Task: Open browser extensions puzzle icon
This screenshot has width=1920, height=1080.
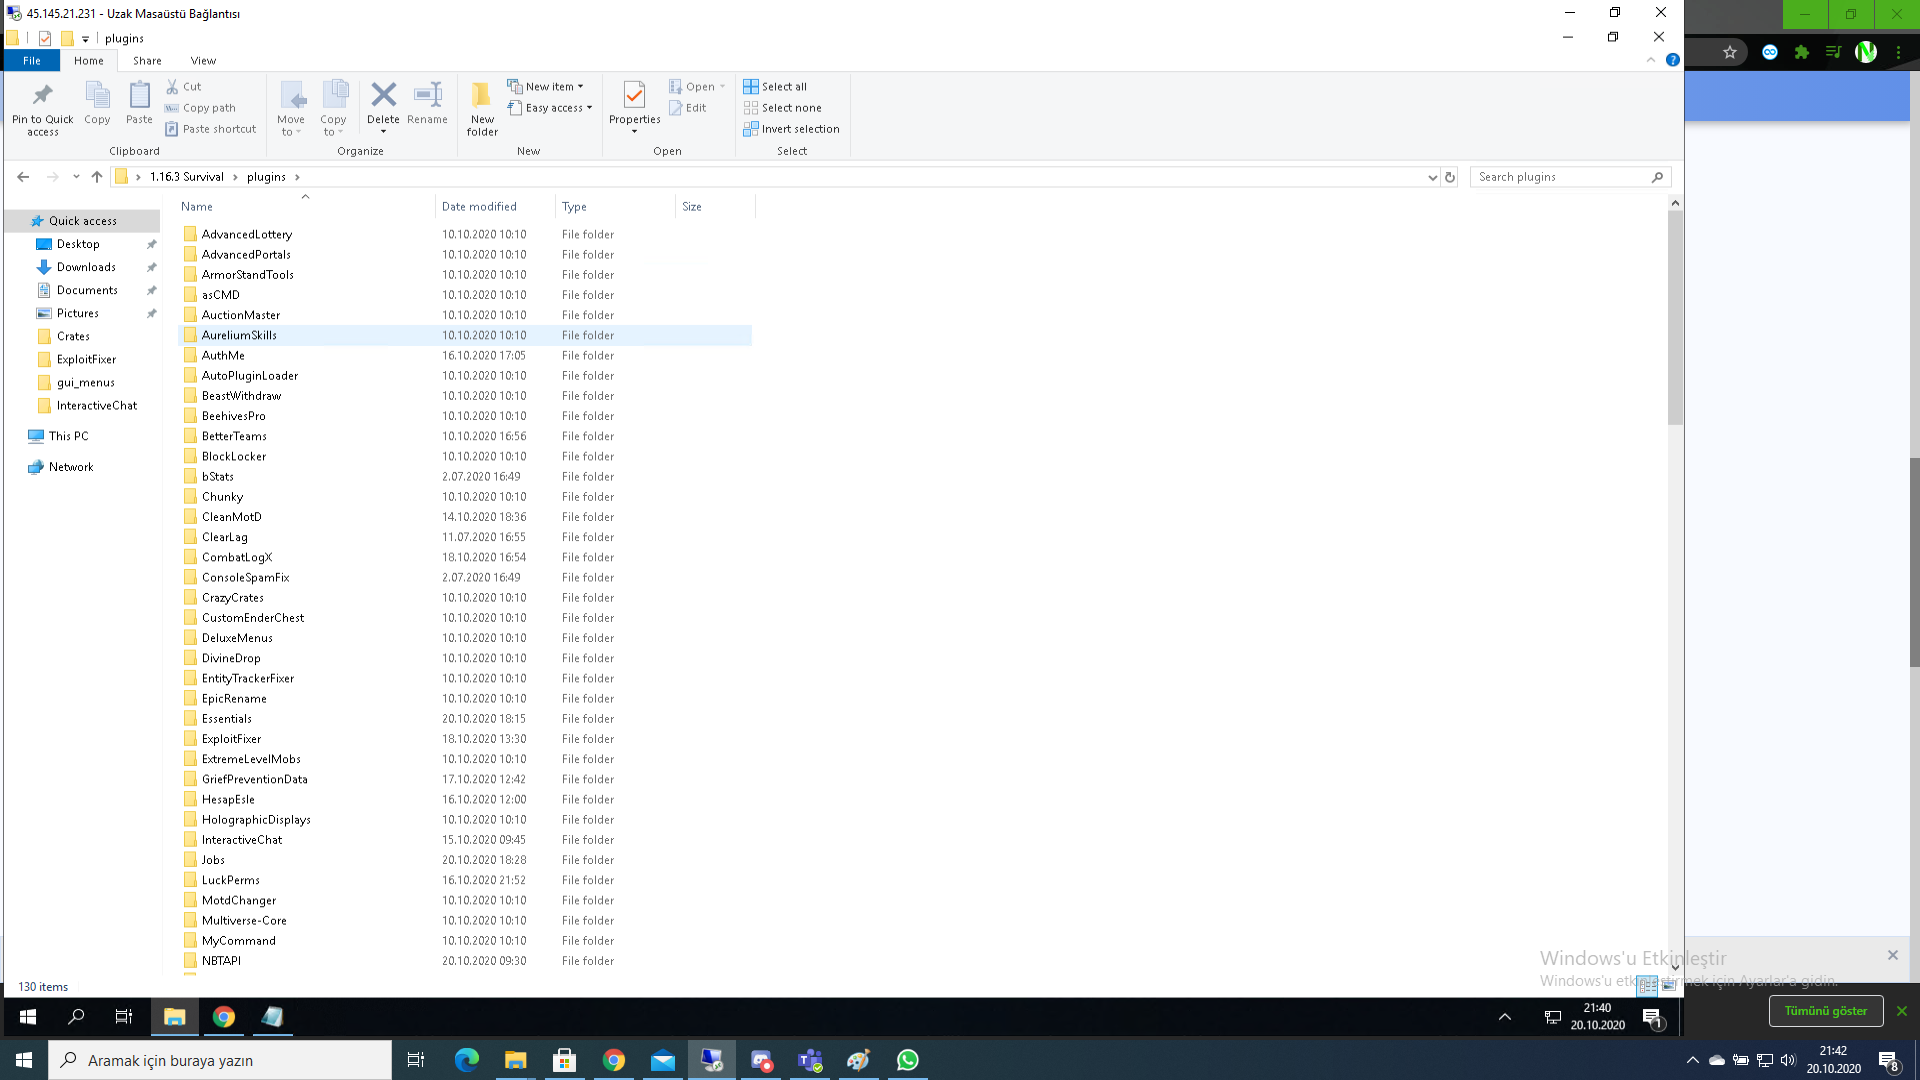Action: point(1802,52)
